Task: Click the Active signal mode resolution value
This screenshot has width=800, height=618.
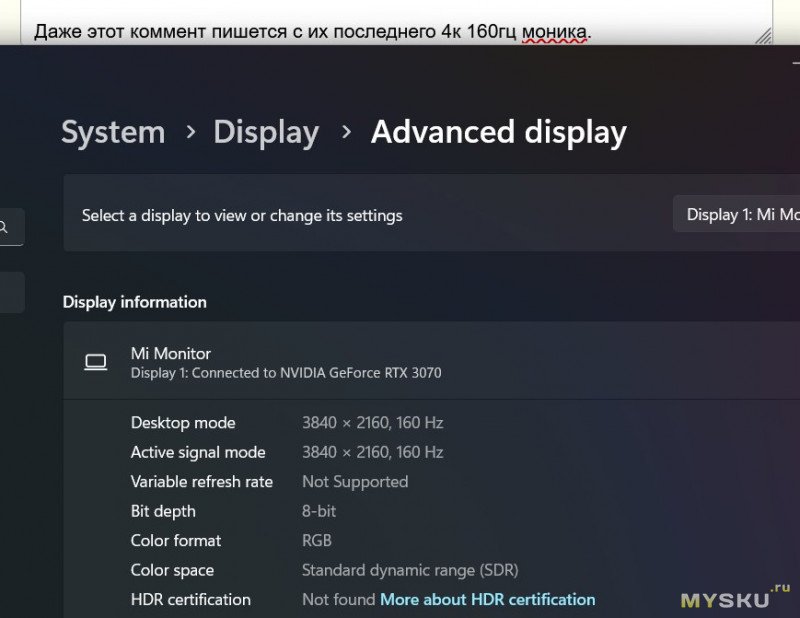Action: 372,452
